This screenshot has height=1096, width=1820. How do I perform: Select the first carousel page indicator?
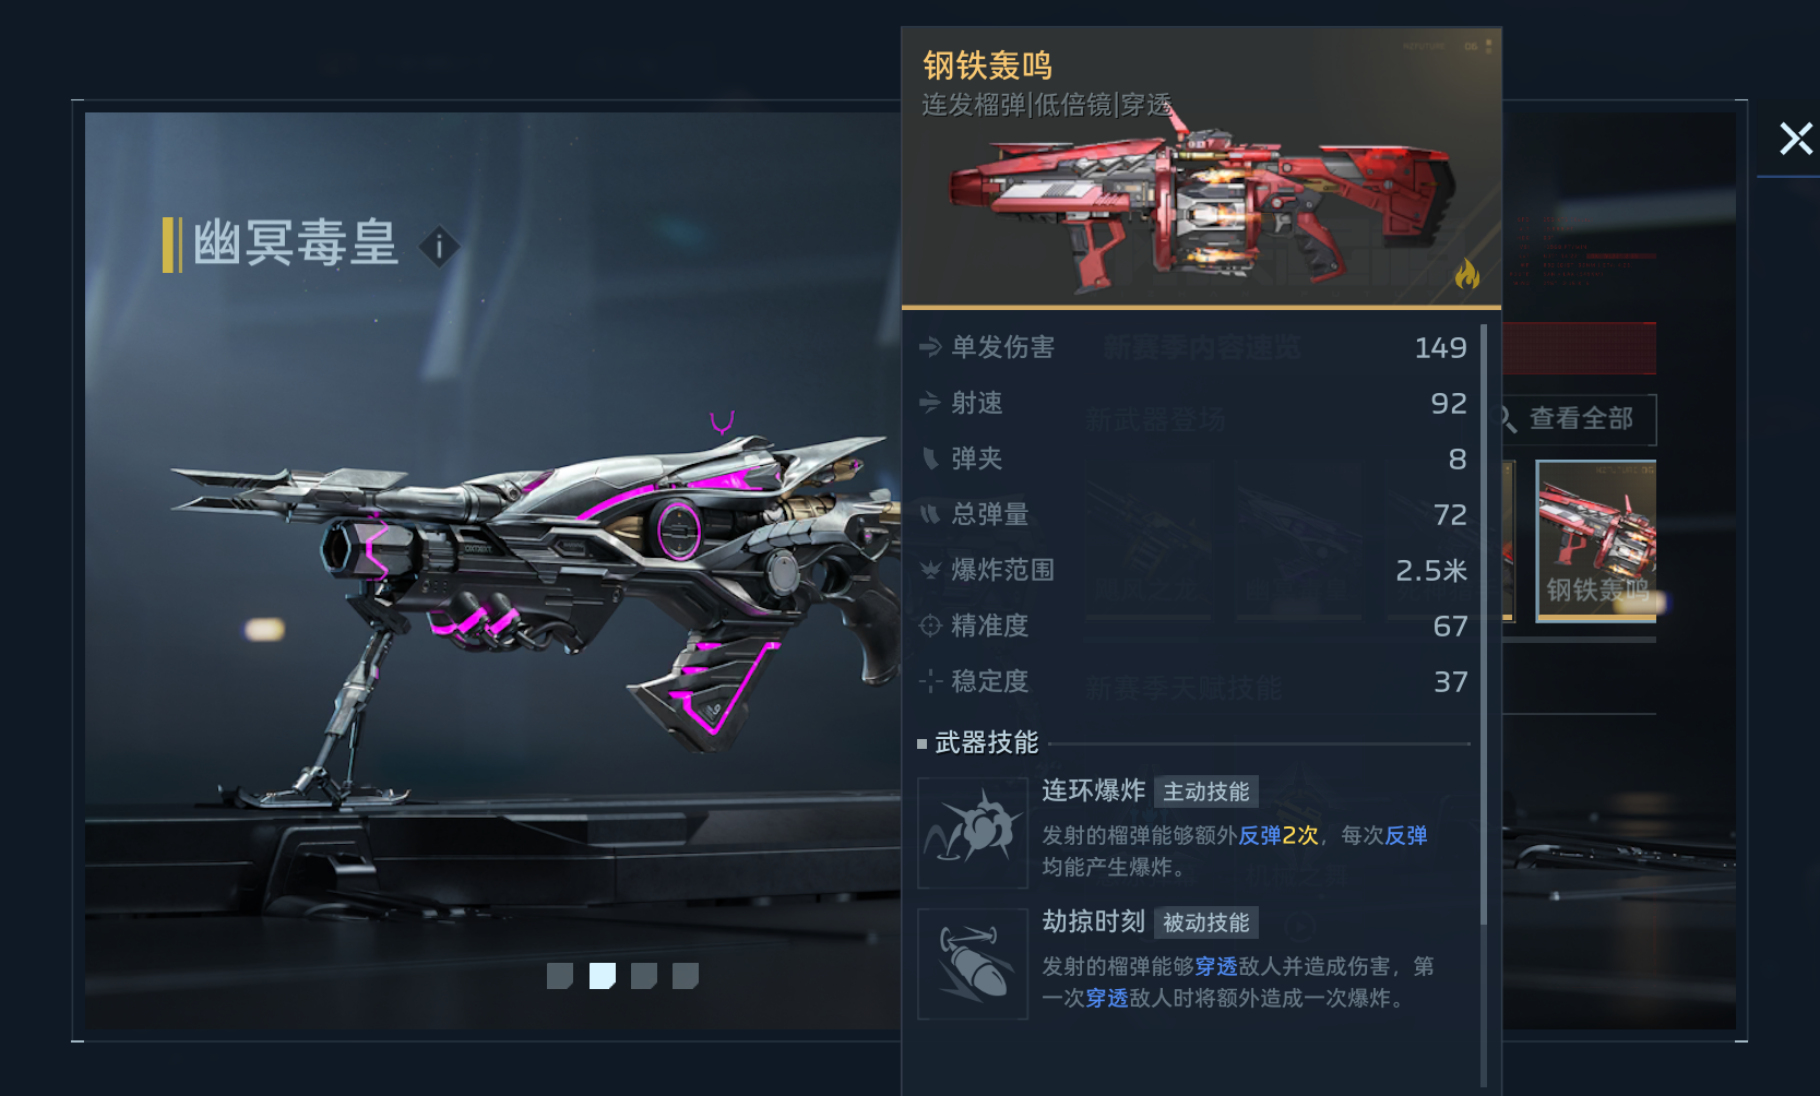pyautogui.click(x=560, y=976)
